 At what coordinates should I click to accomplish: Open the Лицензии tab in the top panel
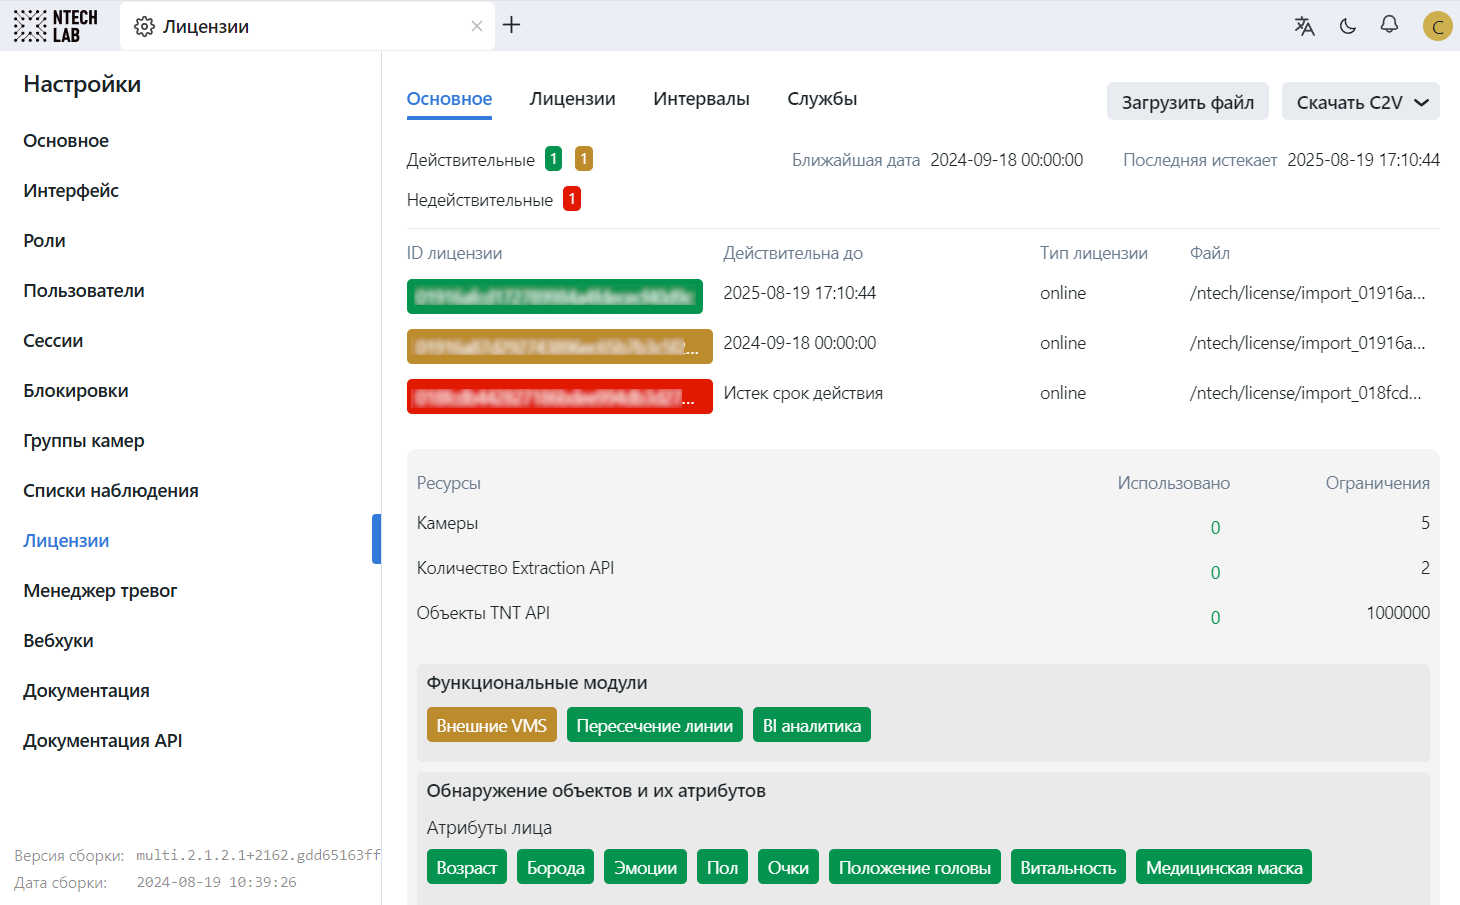click(x=572, y=99)
